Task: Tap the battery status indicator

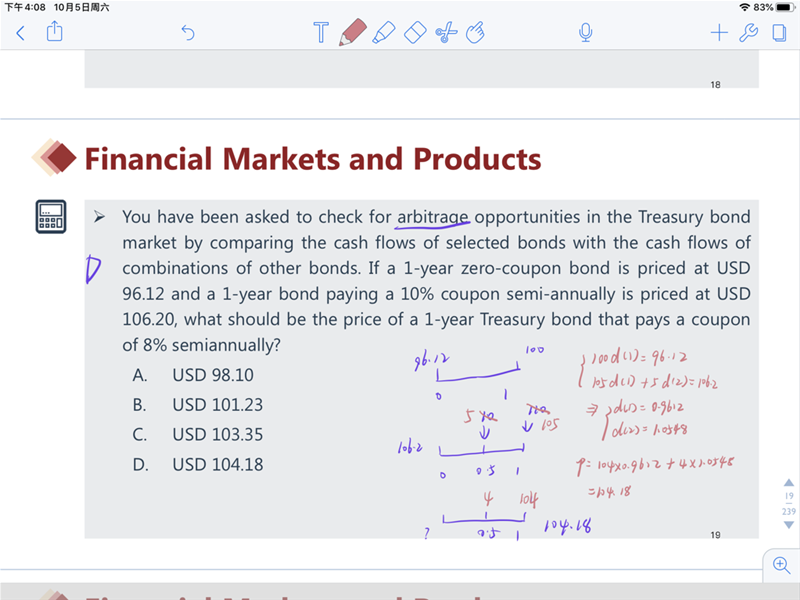Action: [785, 7]
